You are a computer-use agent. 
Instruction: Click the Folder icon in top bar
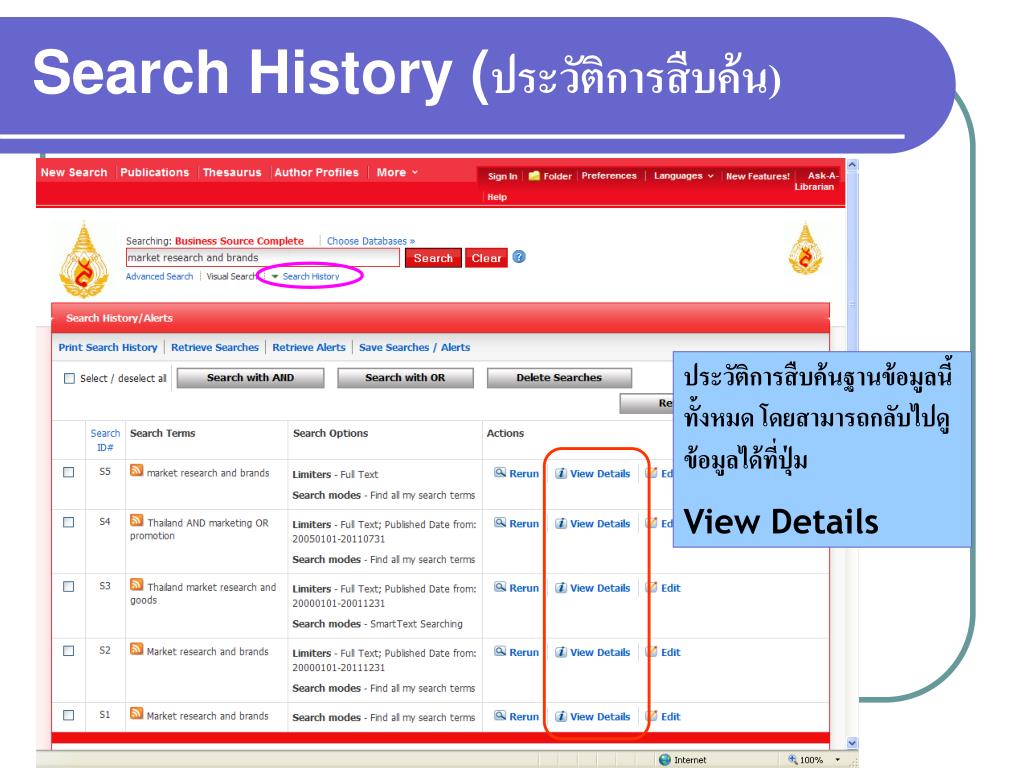534,176
